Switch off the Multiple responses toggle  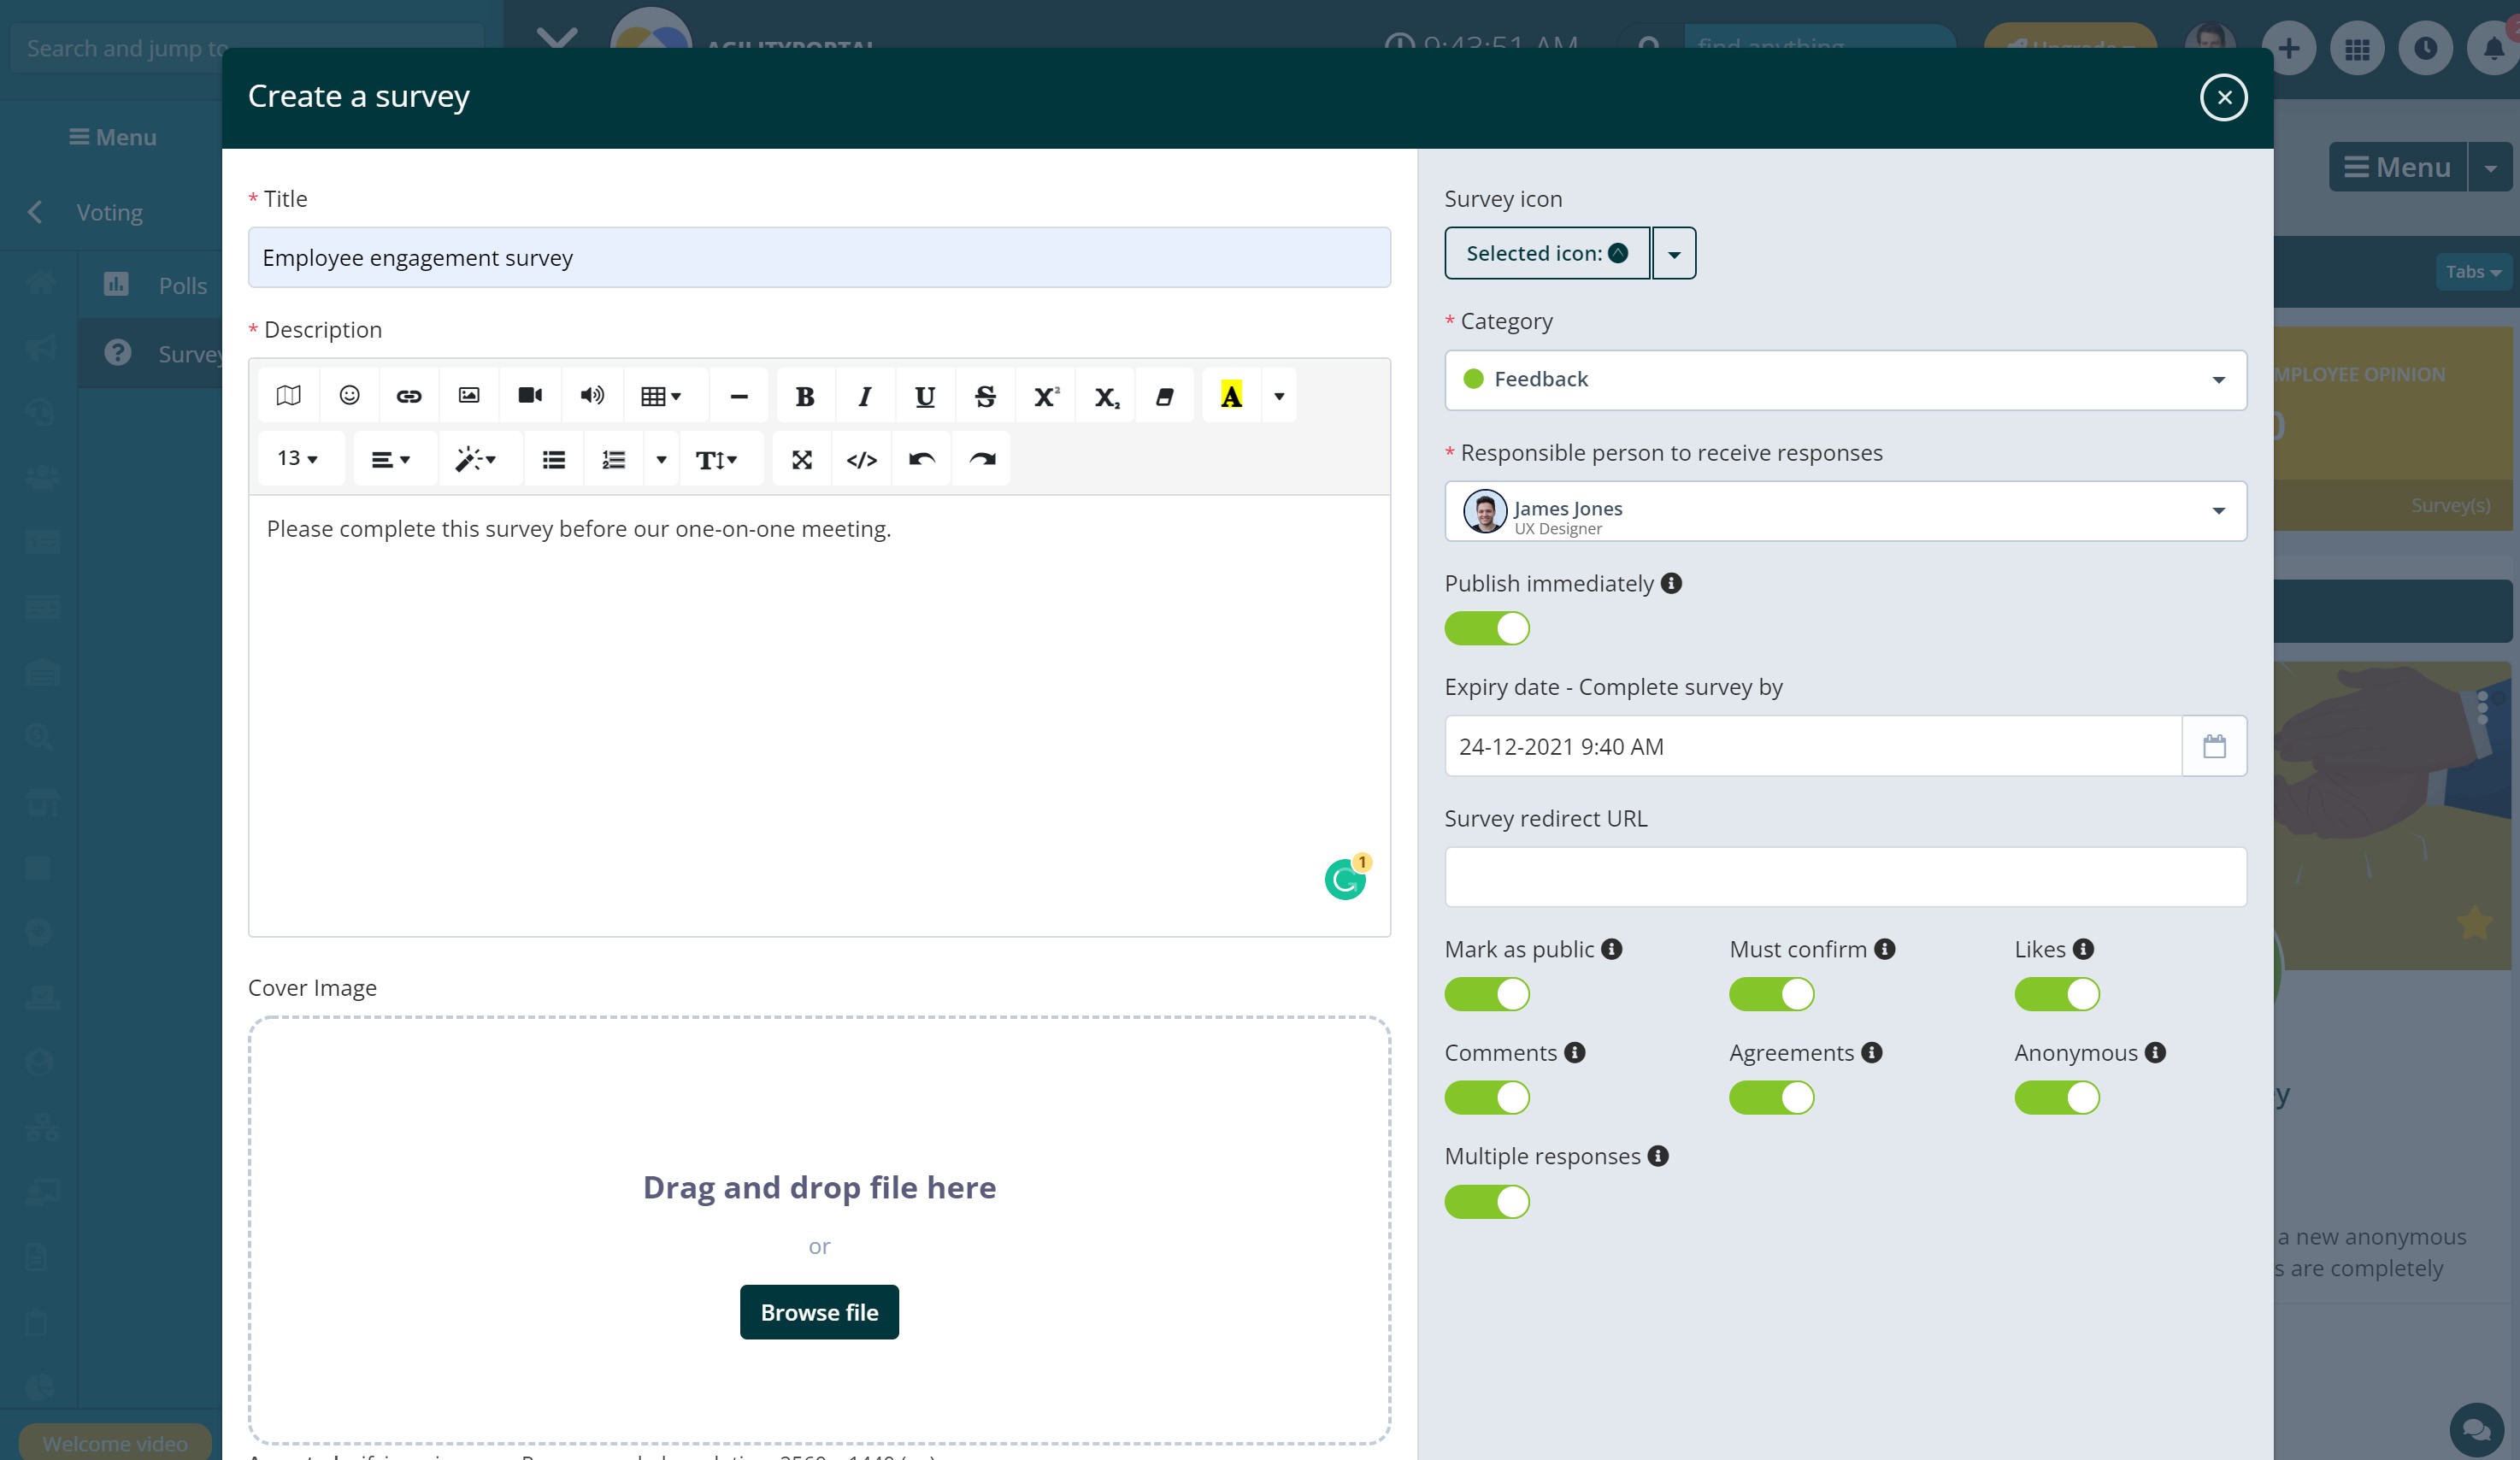(1486, 1202)
